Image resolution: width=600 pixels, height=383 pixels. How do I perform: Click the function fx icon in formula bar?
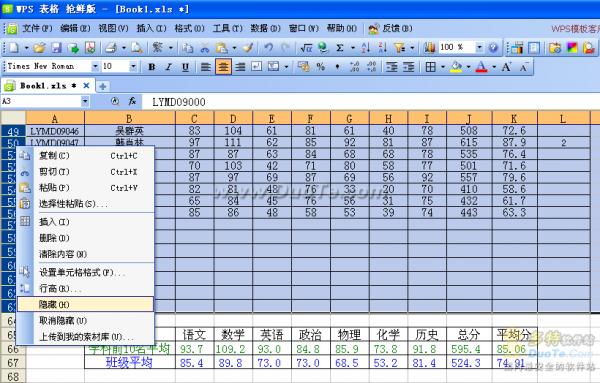tap(132, 101)
